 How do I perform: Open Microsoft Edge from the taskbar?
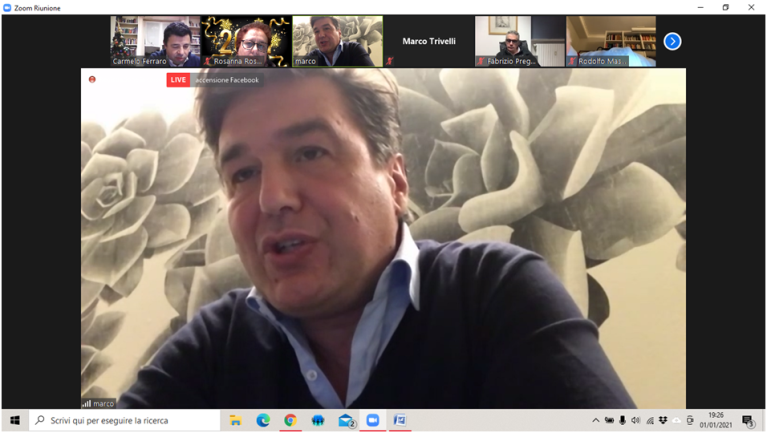point(263,421)
